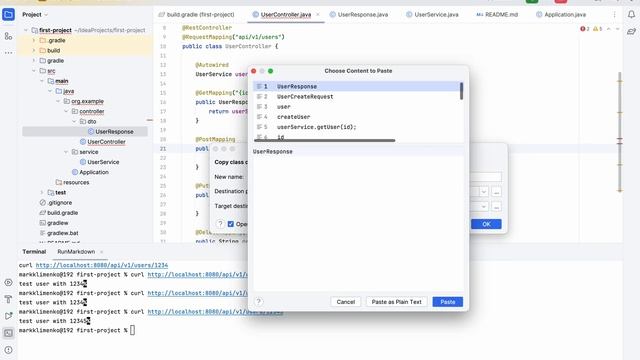The image size is (640, 360).
Task: Click the New name input field
Action: [485, 177]
